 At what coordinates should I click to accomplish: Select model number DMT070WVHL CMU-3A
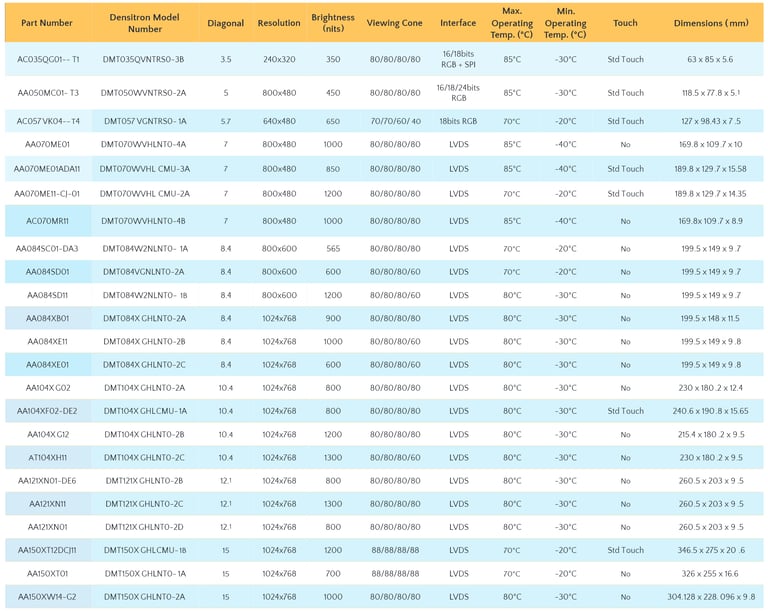144,169
